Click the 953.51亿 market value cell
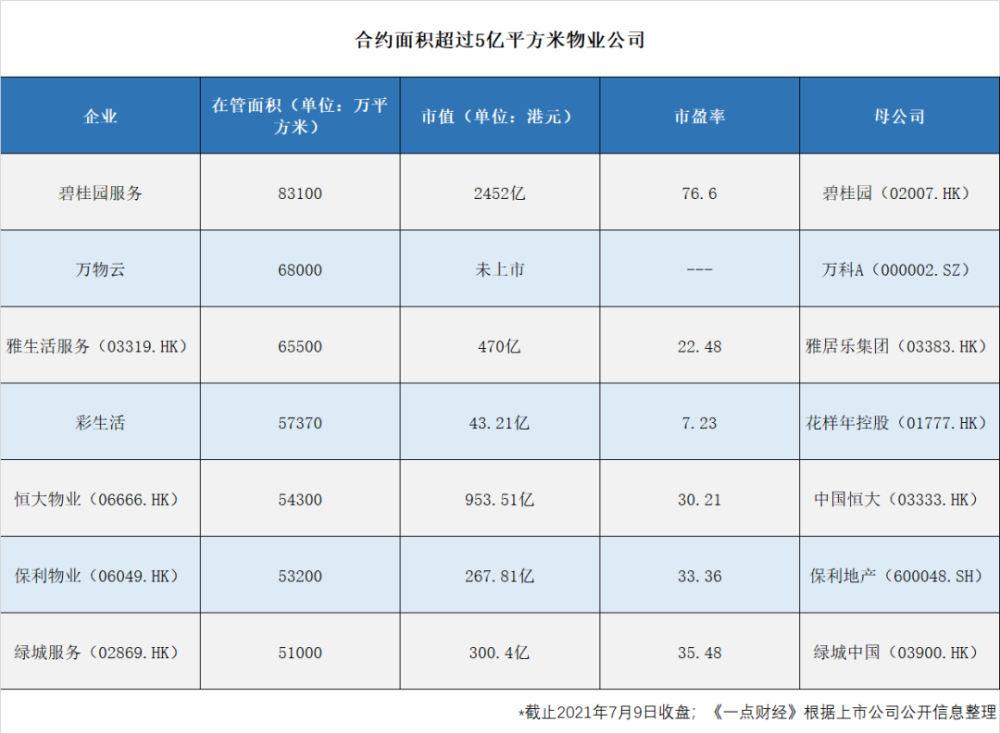This screenshot has height=734, width=1000. click(499, 499)
